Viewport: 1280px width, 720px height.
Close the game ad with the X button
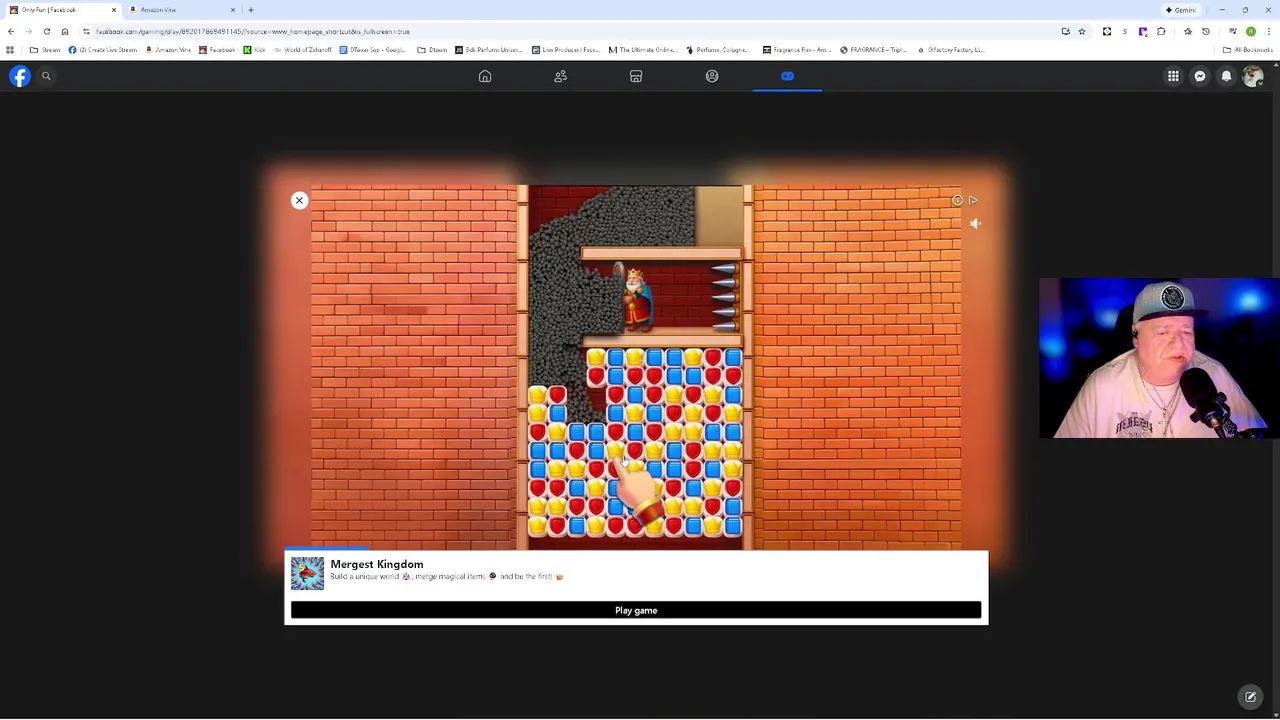click(x=299, y=201)
